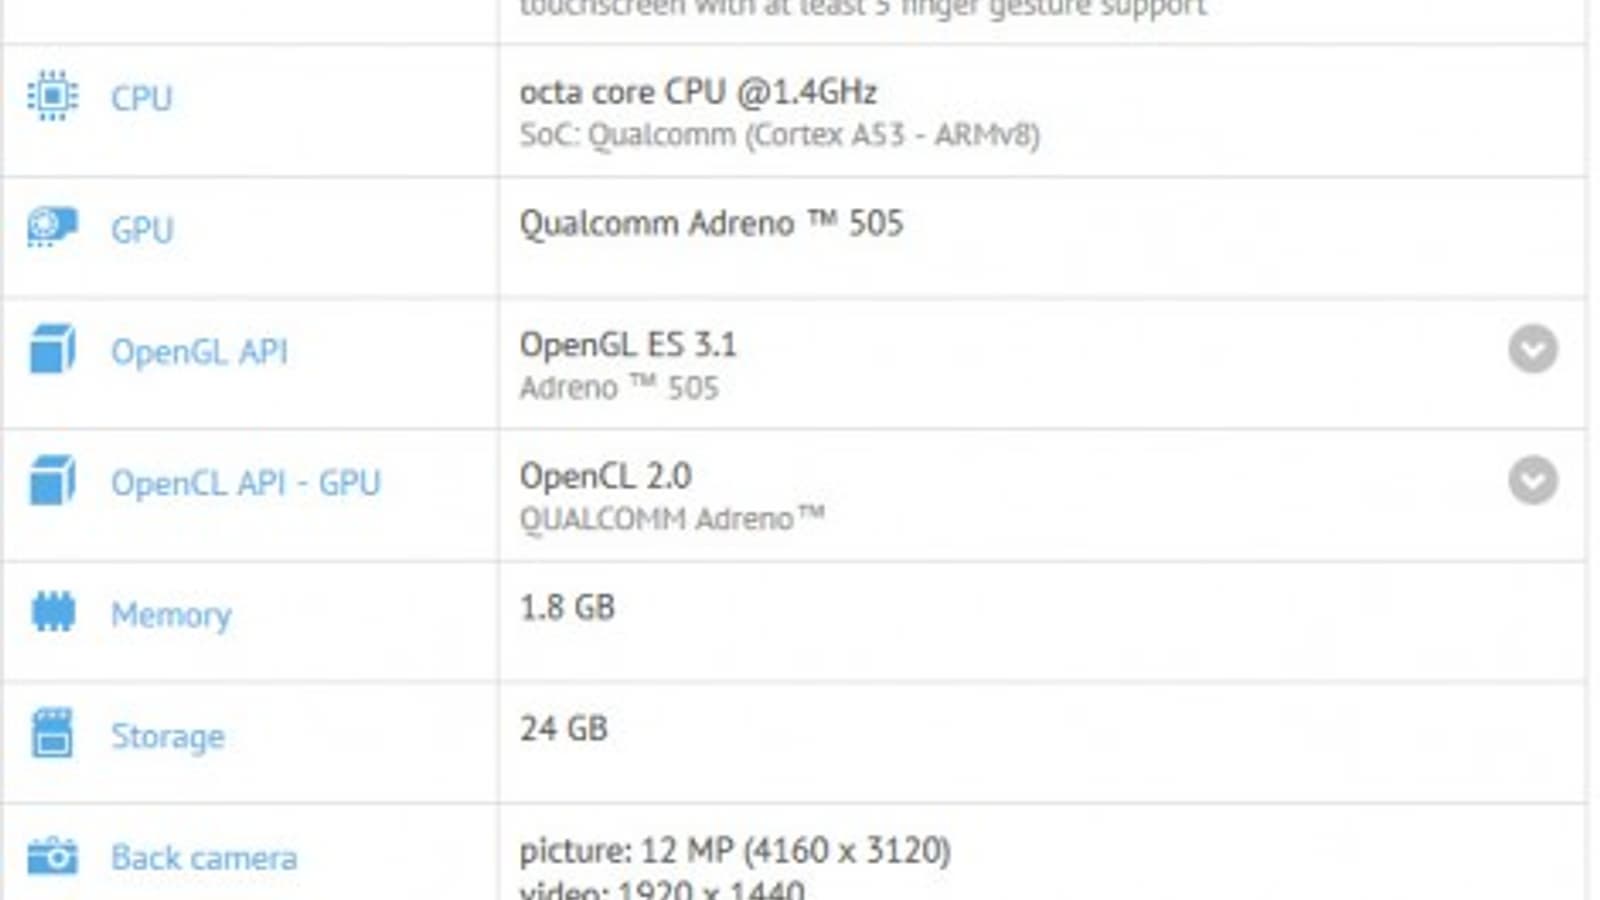Open the GPU label link
The image size is (1600, 900).
tap(141, 230)
